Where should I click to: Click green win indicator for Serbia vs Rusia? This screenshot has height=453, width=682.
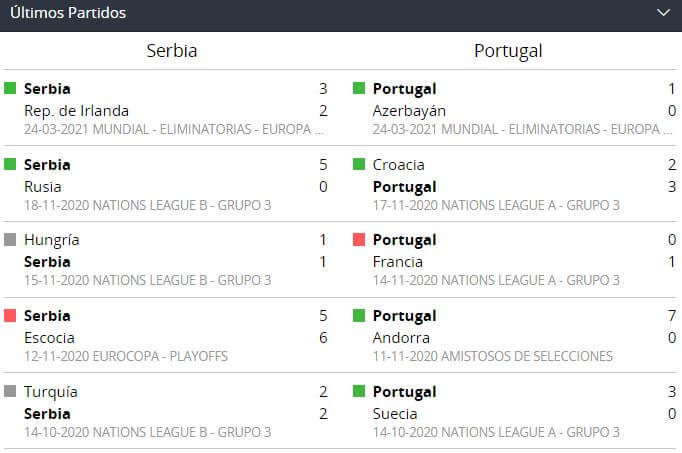(11, 164)
